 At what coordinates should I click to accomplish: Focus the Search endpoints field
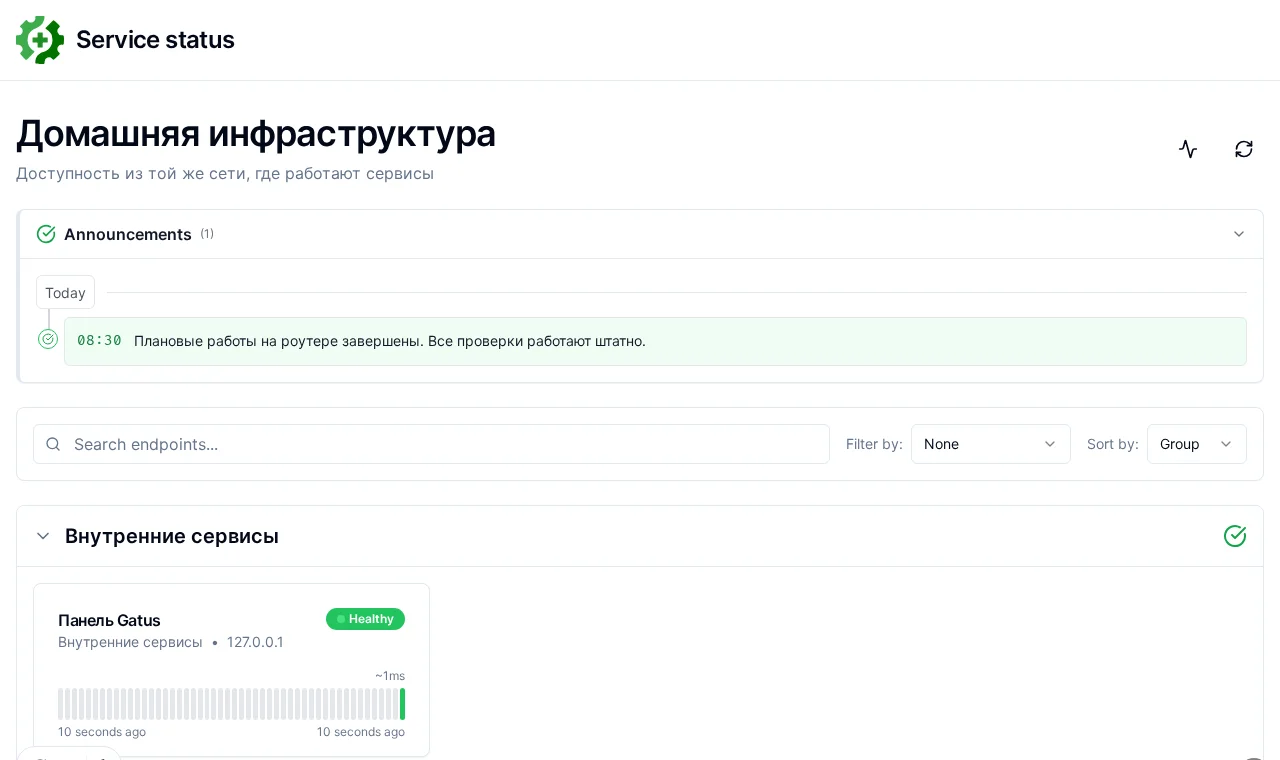point(431,444)
